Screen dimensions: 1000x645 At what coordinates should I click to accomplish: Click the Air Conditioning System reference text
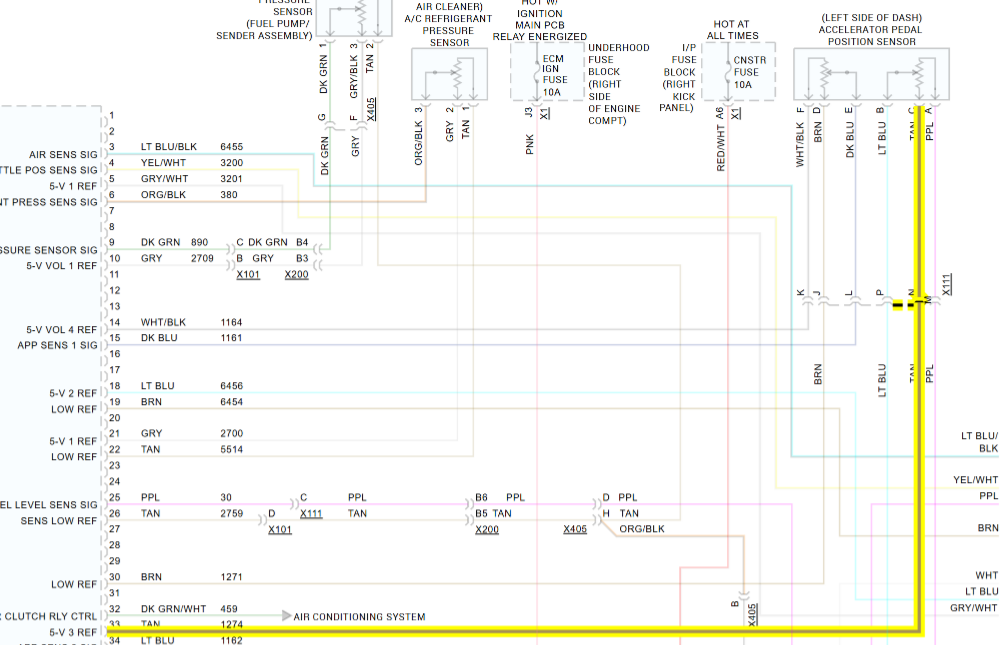(359, 617)
